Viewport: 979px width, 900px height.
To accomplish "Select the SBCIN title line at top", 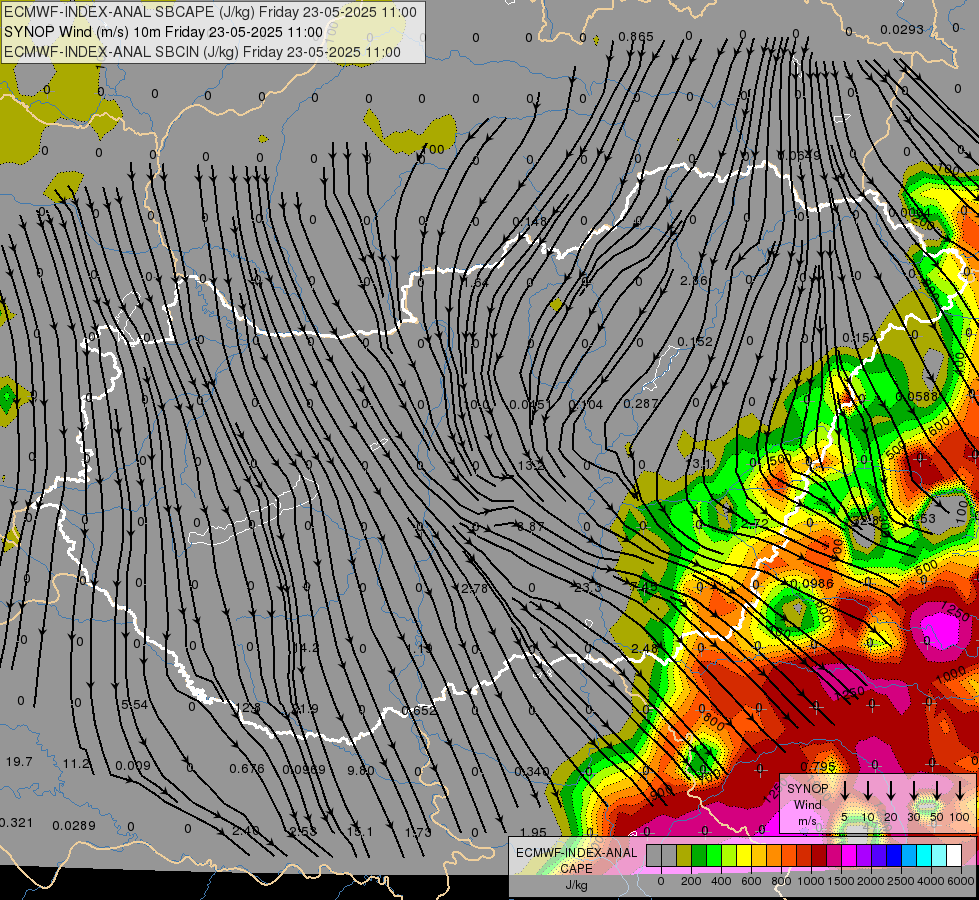I will click(x=202, y=52).
